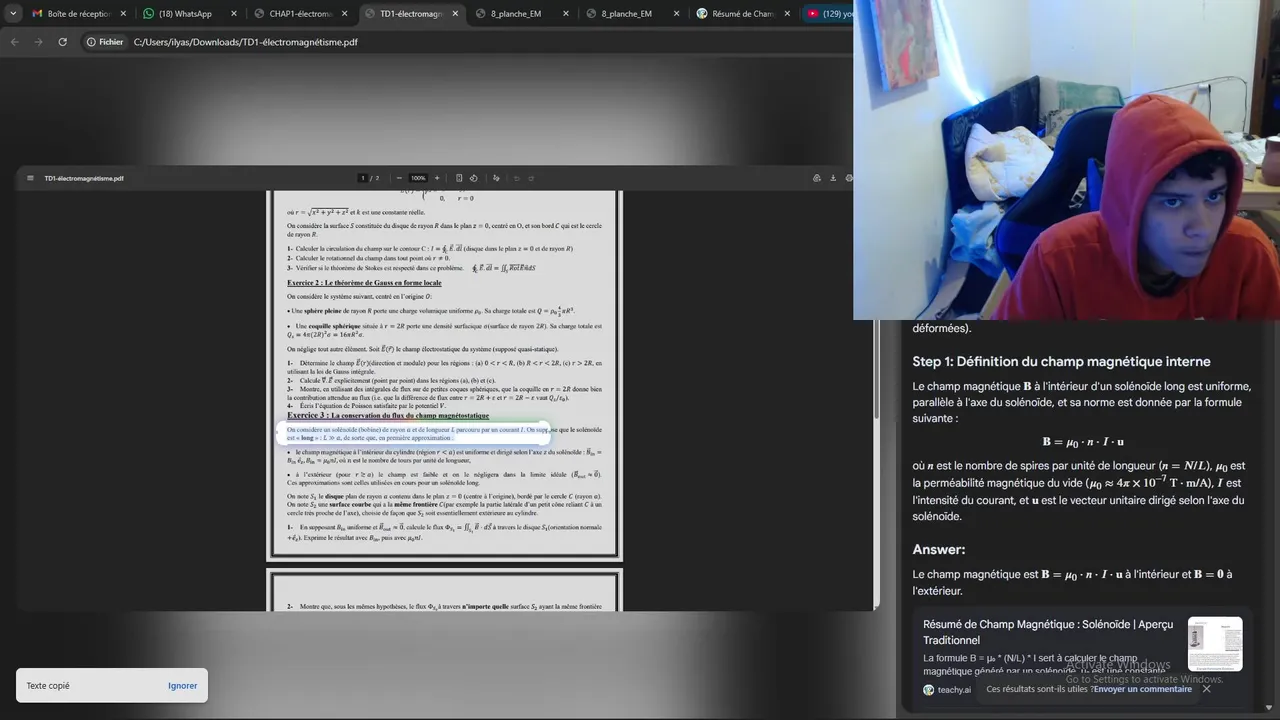
Task: Download the PDF file
Action: click(833, 178)
